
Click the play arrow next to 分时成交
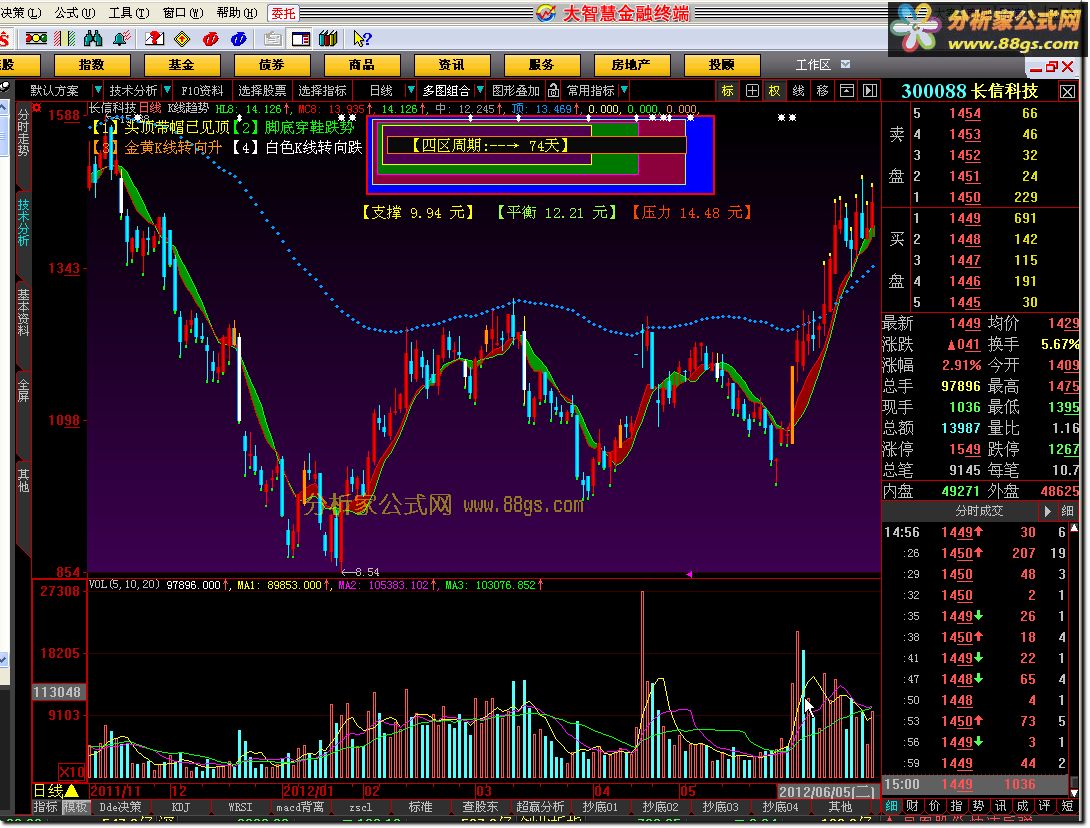tap(1047, 511)
